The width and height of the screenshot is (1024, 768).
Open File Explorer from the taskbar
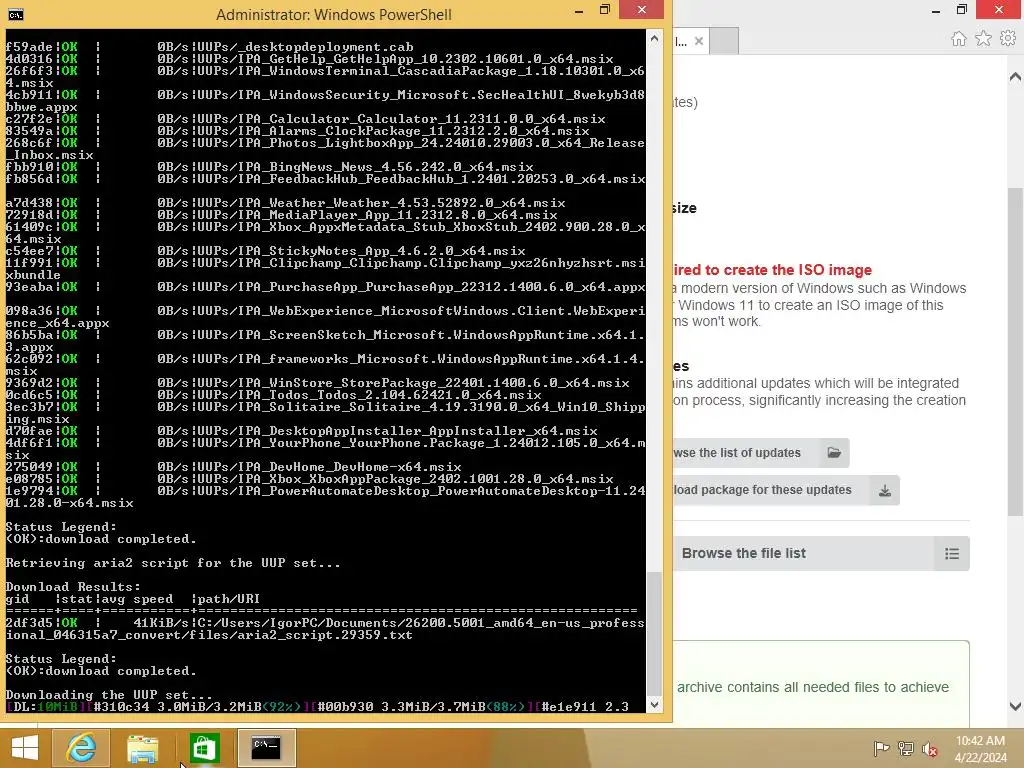142,747
